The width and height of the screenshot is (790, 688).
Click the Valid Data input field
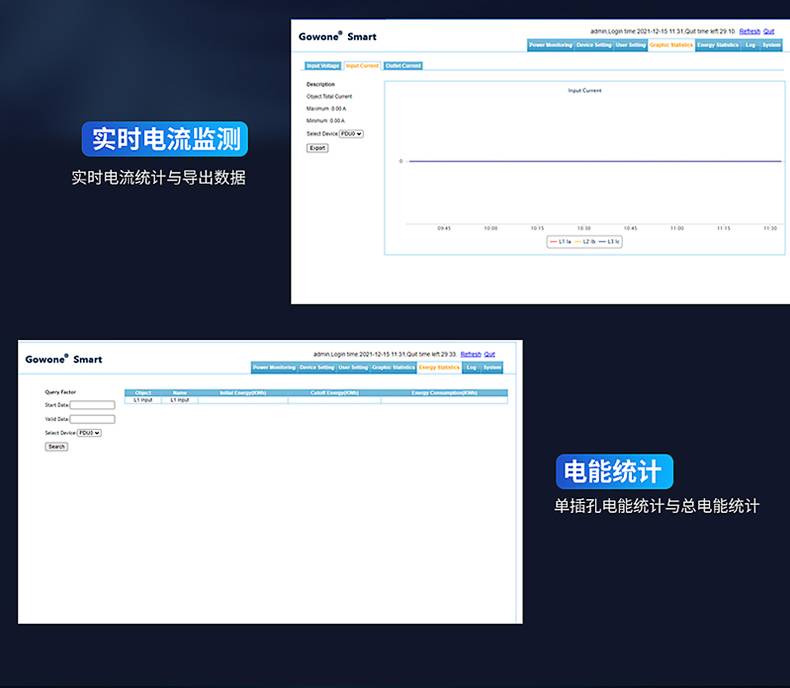[x=92, y=419]
